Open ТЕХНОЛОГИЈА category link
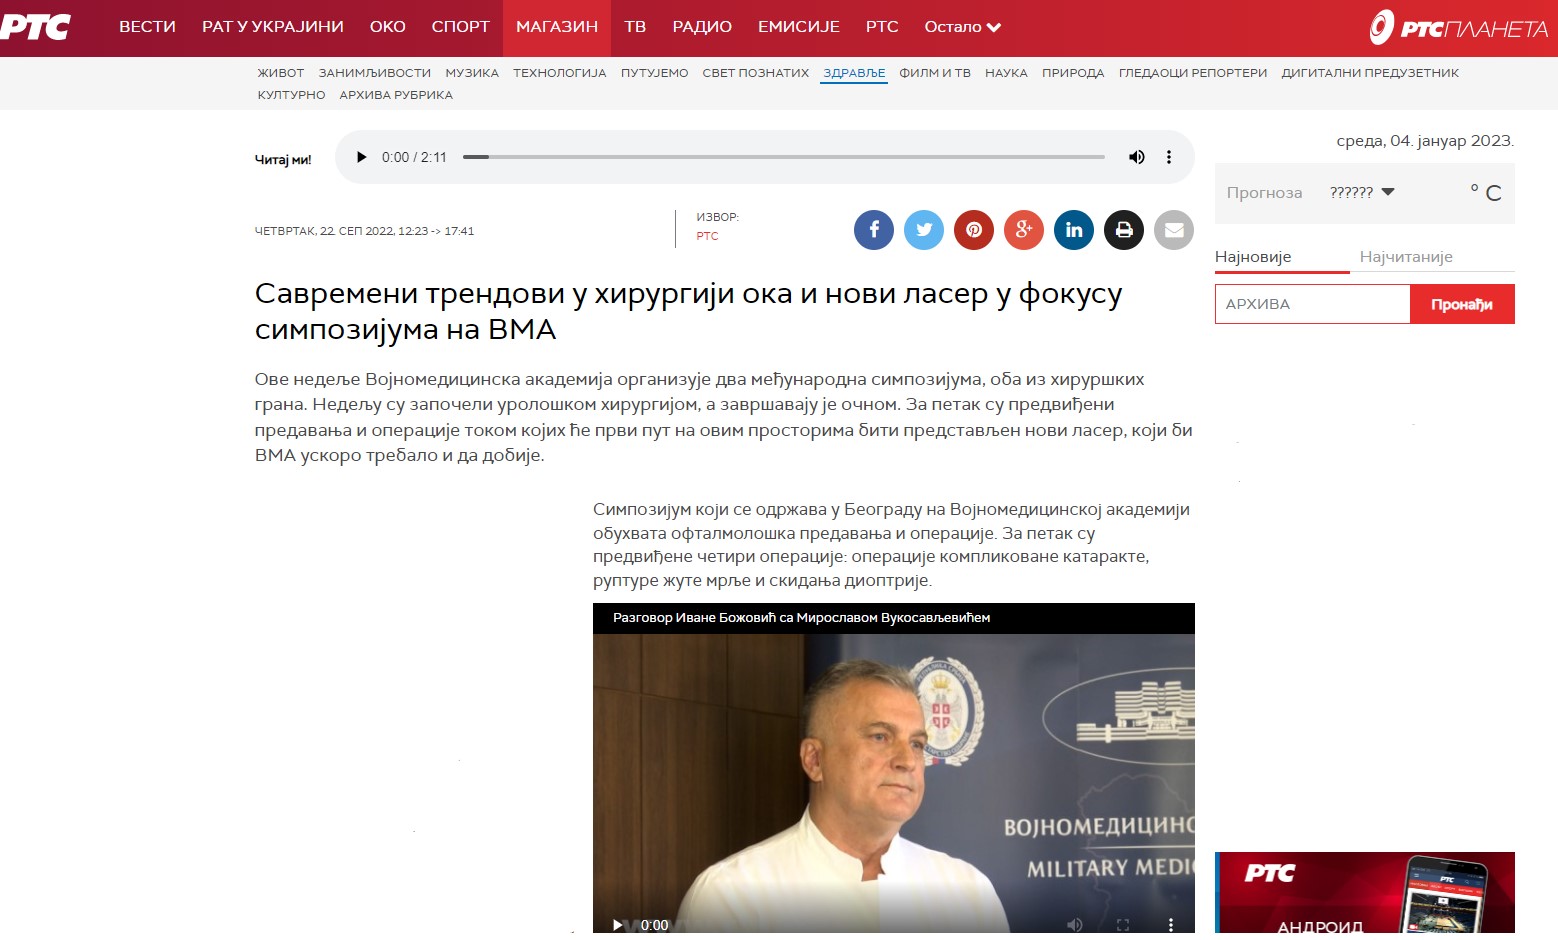 coord(560,73)
